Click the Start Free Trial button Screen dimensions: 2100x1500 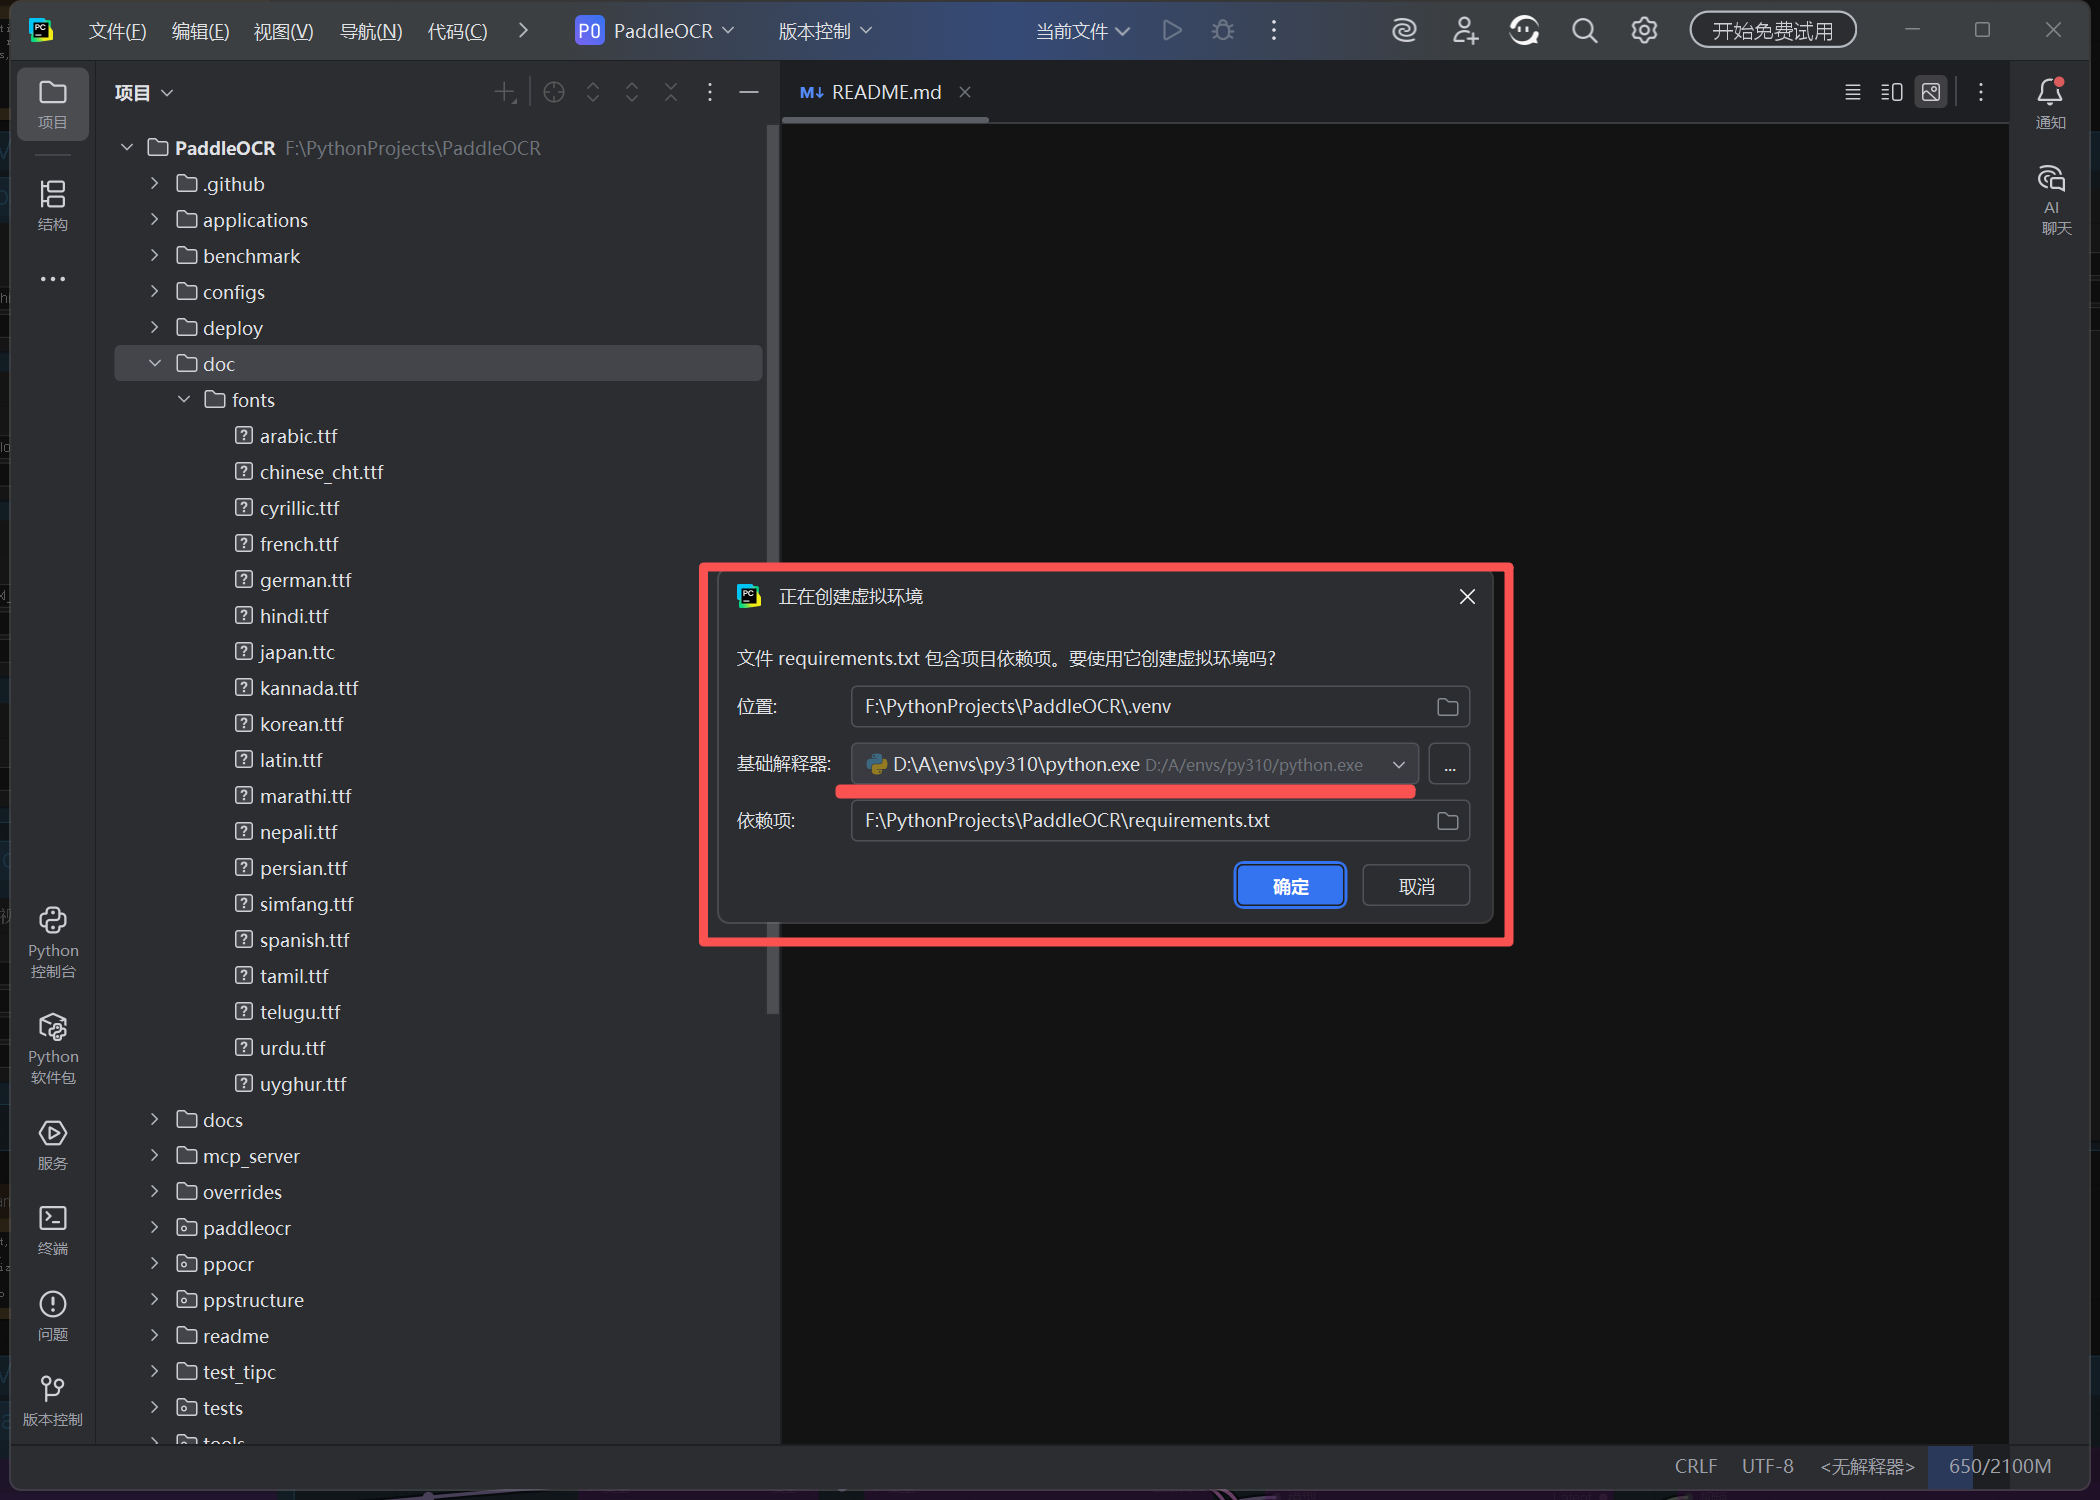1772,31
